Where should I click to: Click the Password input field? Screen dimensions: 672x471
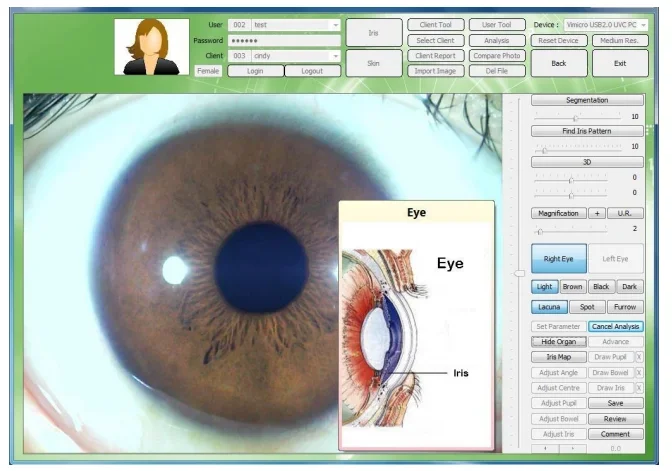click(x=285, y=41)
